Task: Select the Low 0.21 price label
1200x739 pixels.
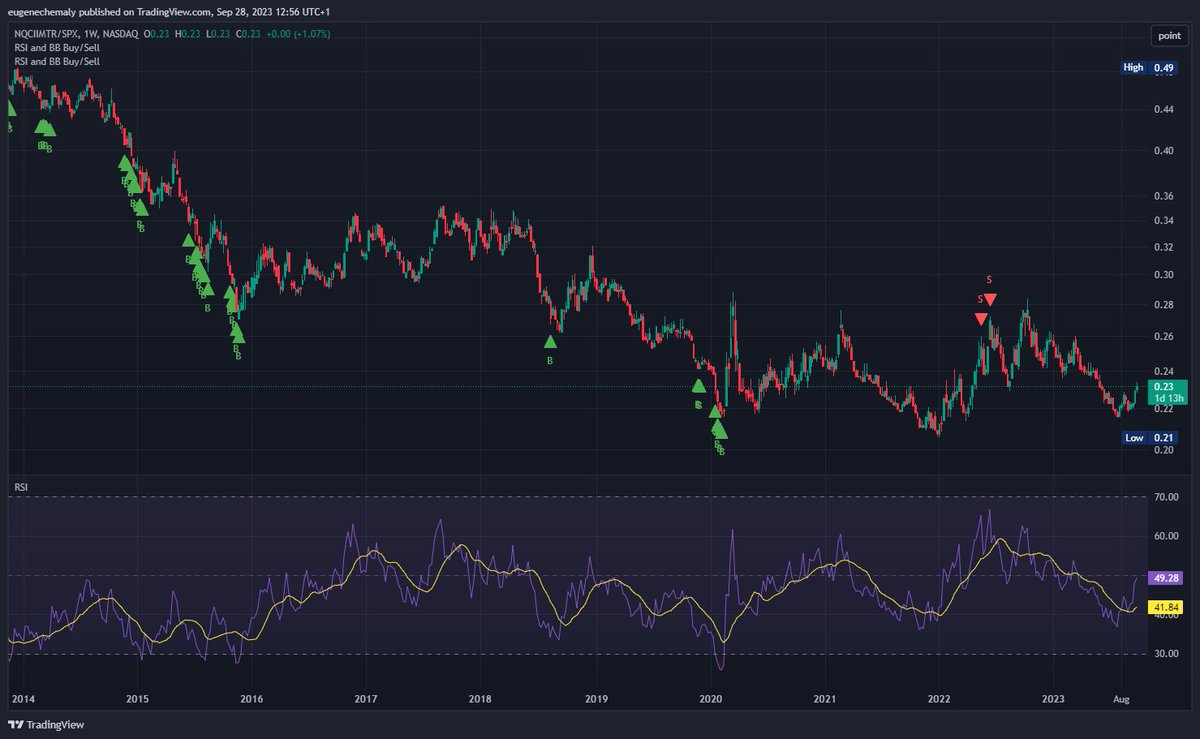Action: (1150, 438)
